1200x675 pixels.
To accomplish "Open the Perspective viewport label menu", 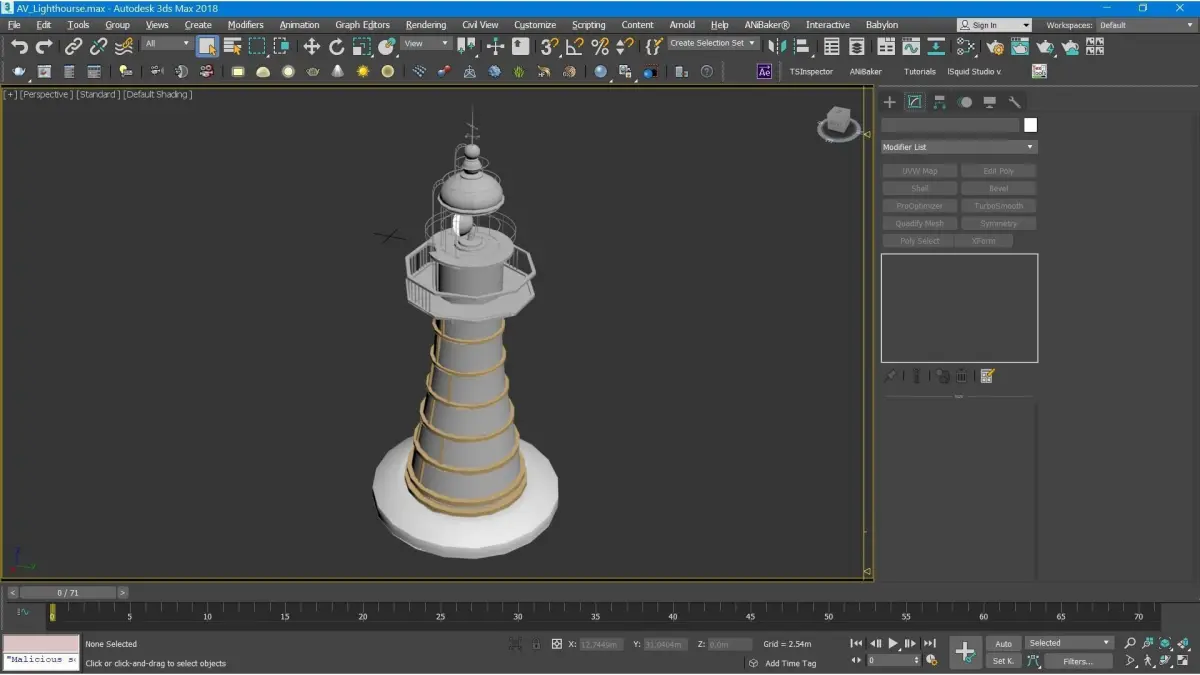I will (46, 95).
